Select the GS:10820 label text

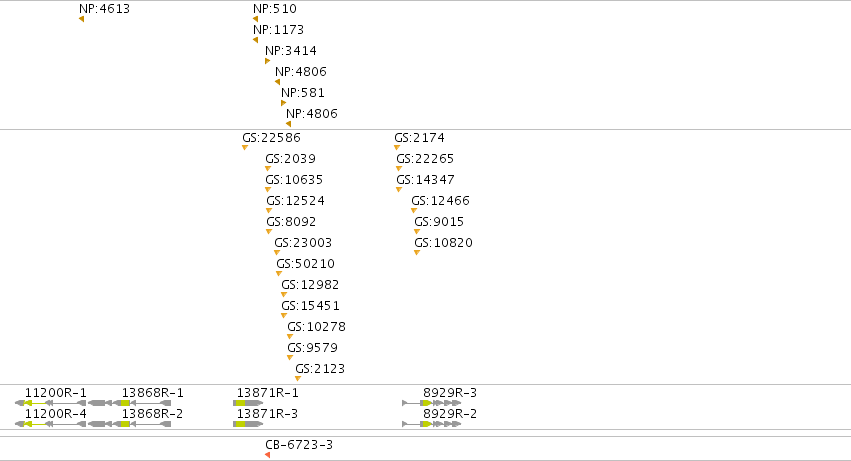[443, 243]
